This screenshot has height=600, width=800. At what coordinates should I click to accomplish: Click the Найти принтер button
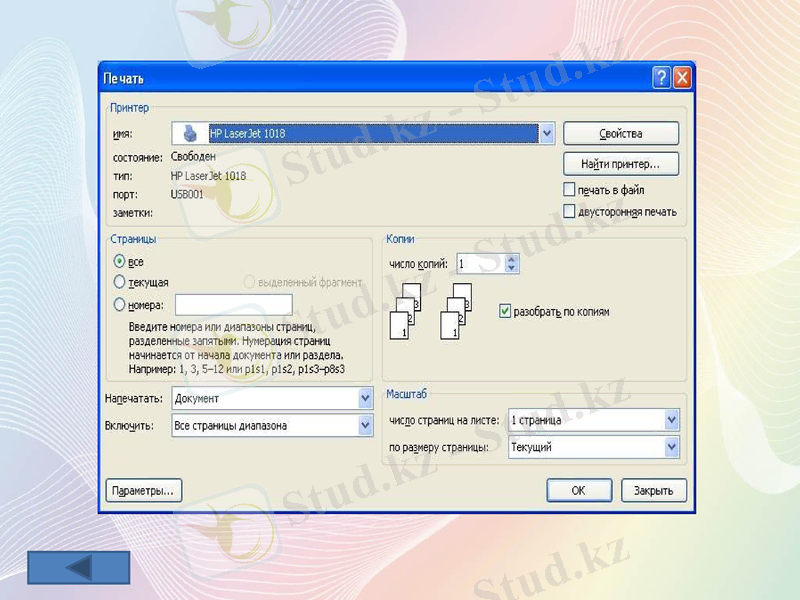coord(621,164)
